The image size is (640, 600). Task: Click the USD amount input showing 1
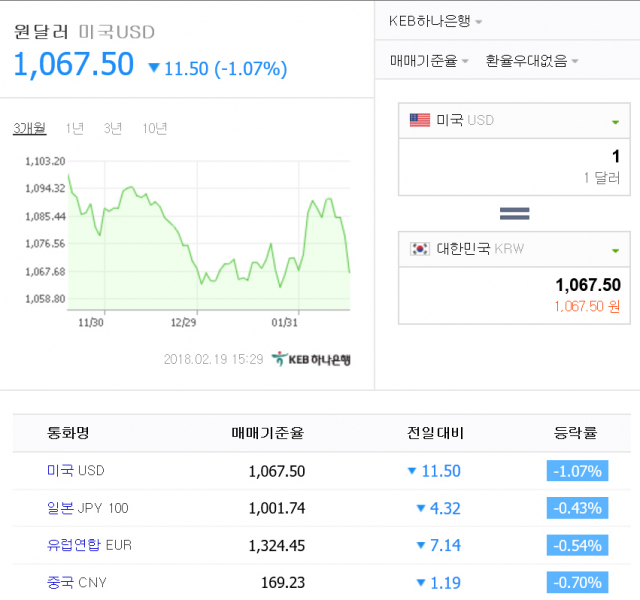(514, 167)
